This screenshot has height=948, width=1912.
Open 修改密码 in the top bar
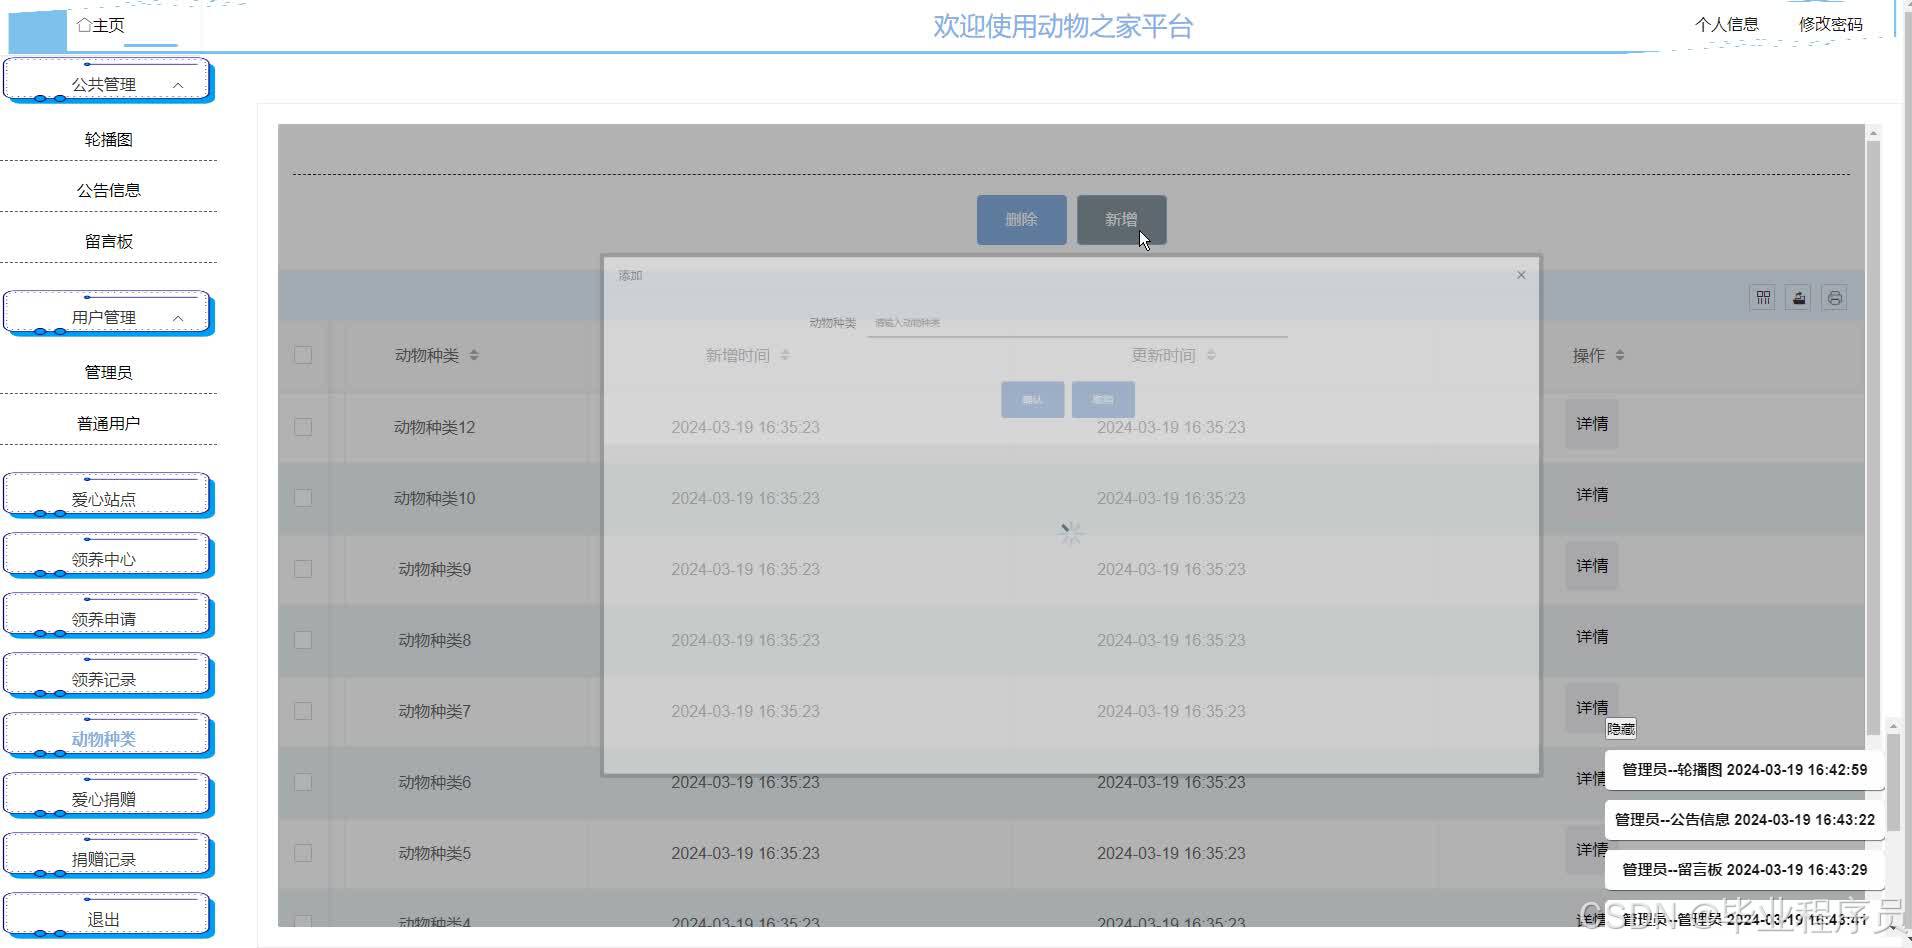click(x=1830, y=24)
